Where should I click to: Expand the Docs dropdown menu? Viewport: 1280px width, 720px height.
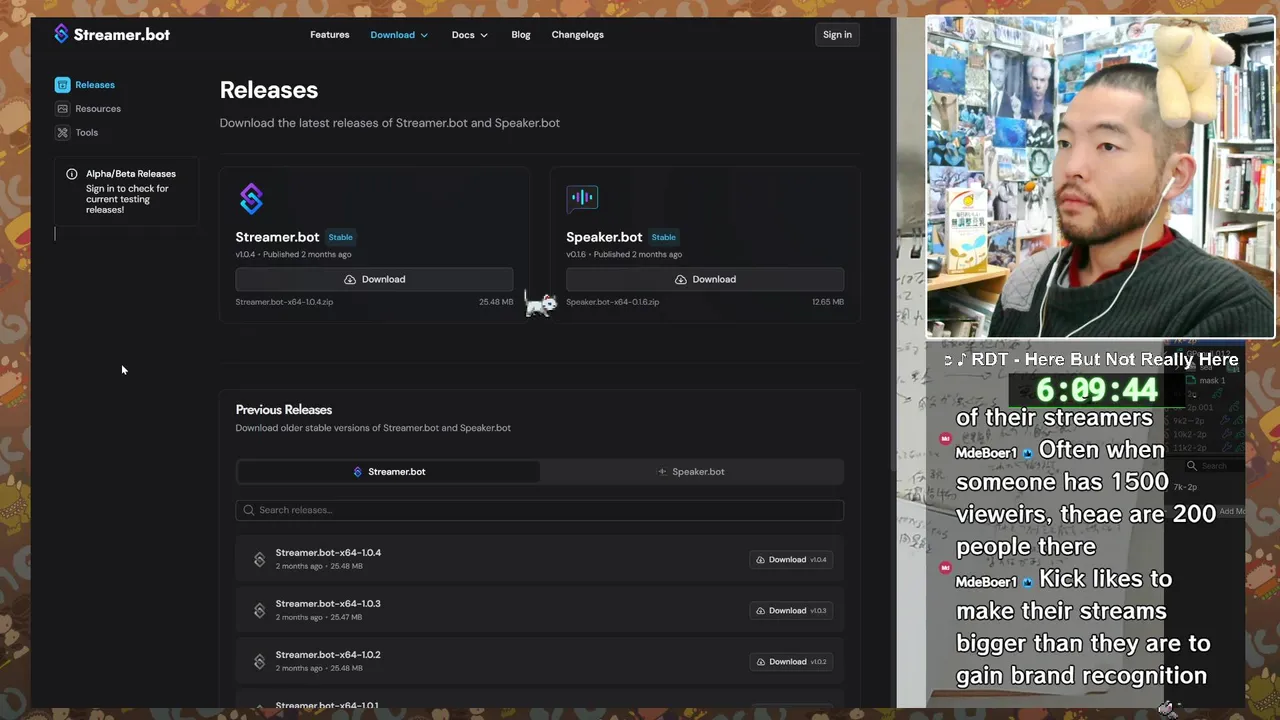[x=469, y=35]
